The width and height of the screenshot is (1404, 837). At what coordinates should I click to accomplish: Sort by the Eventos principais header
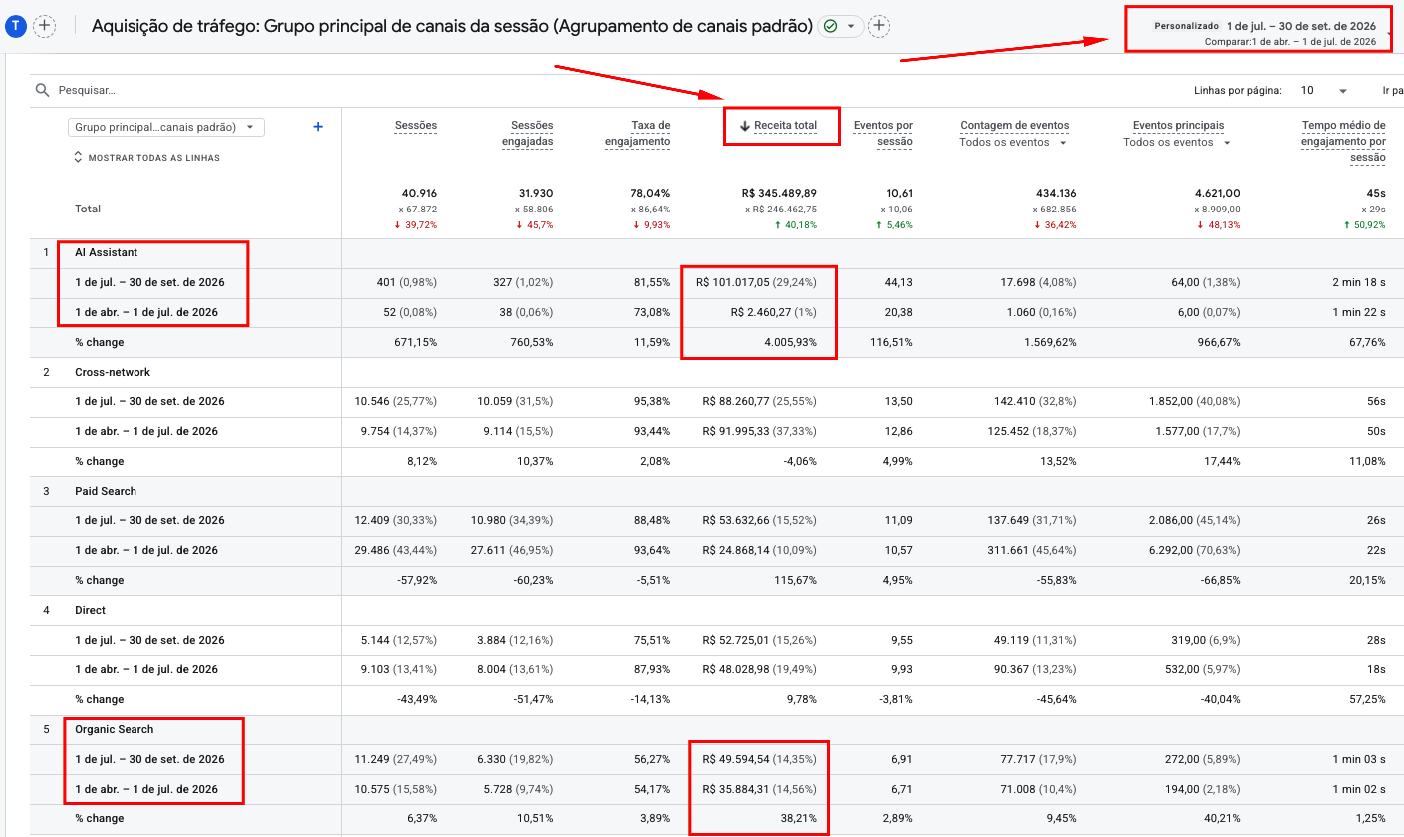coord(1178,125)
